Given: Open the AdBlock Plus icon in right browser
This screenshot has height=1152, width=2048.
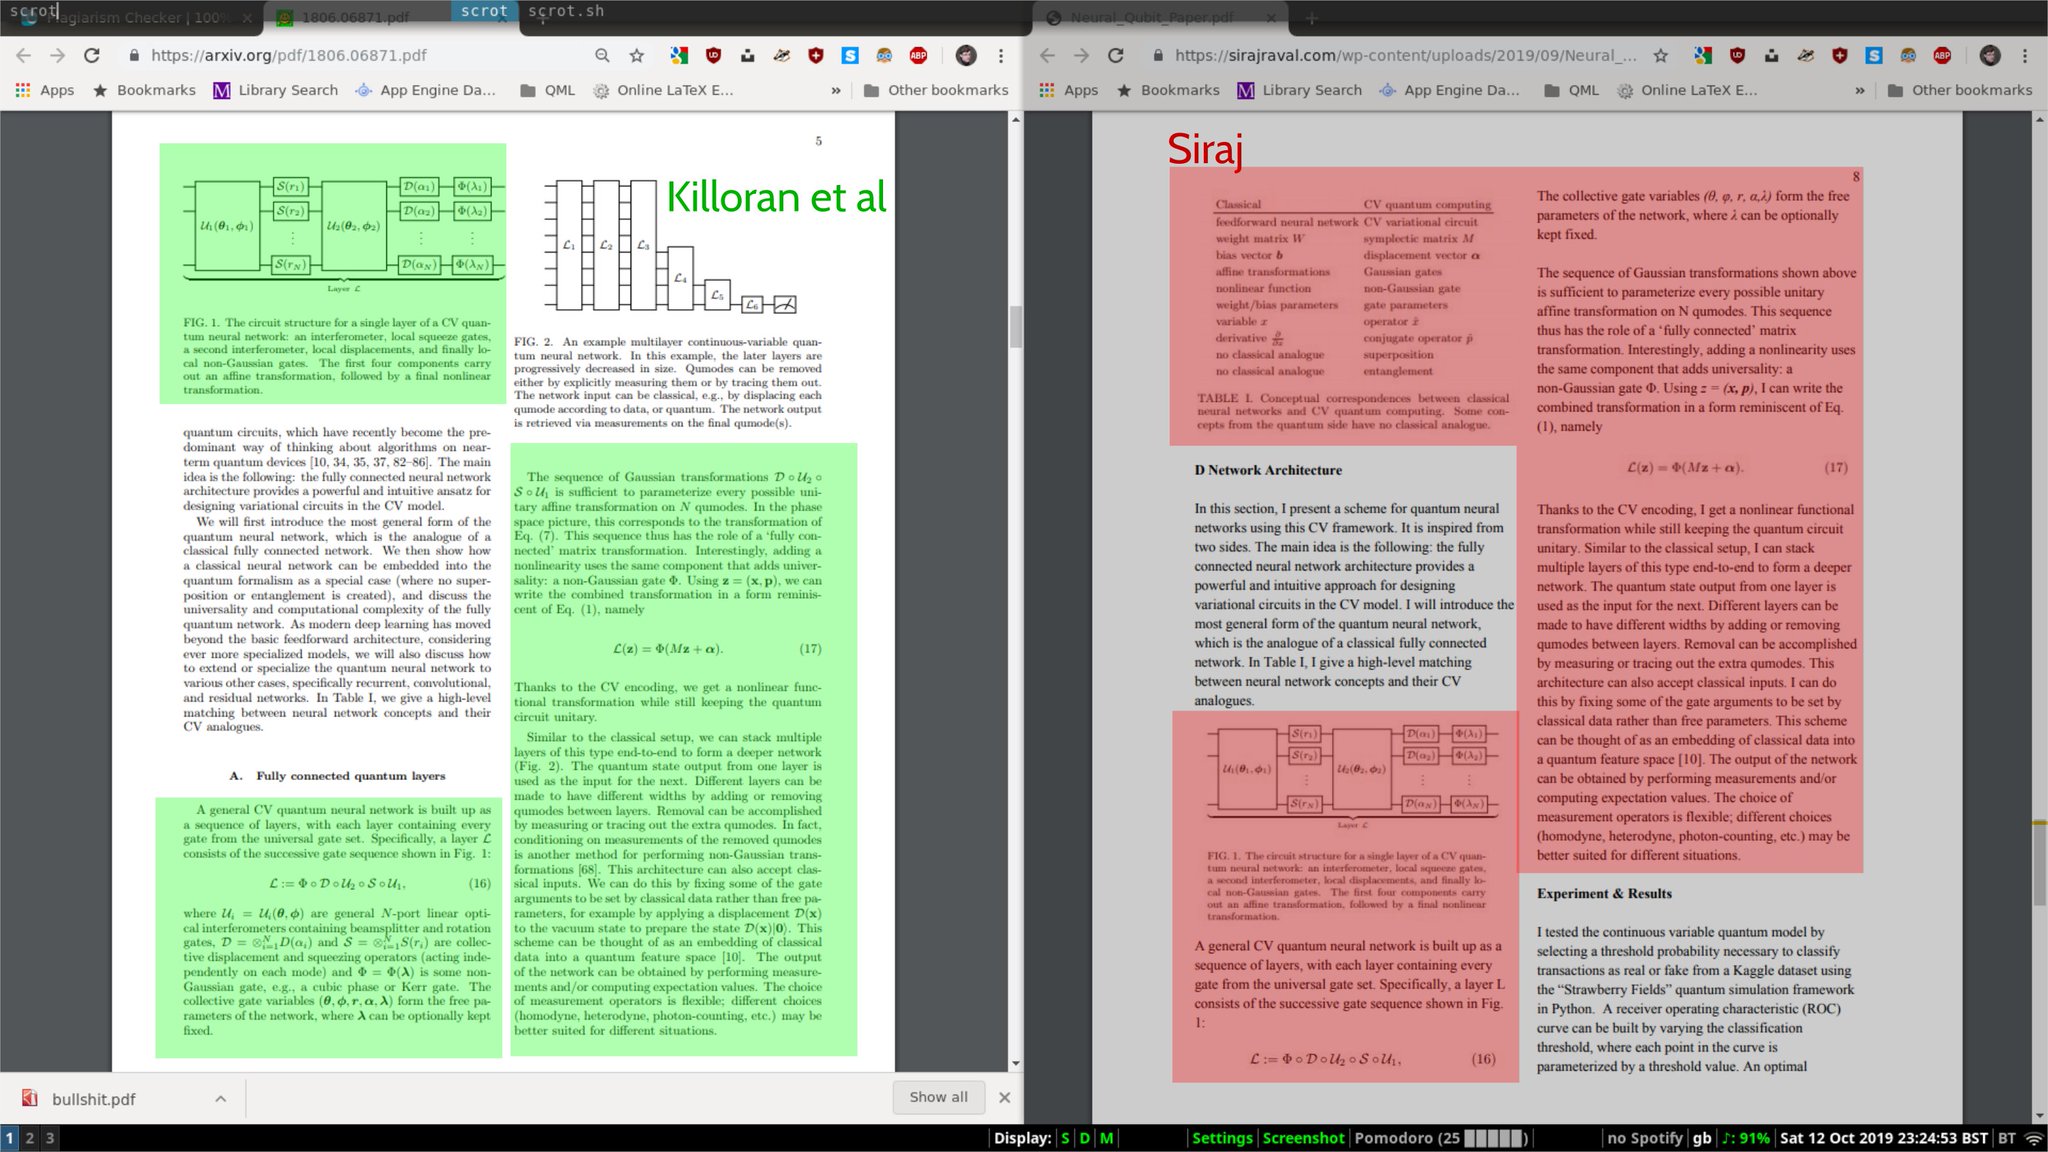Looking at the screenshot, I should 1942,55.
